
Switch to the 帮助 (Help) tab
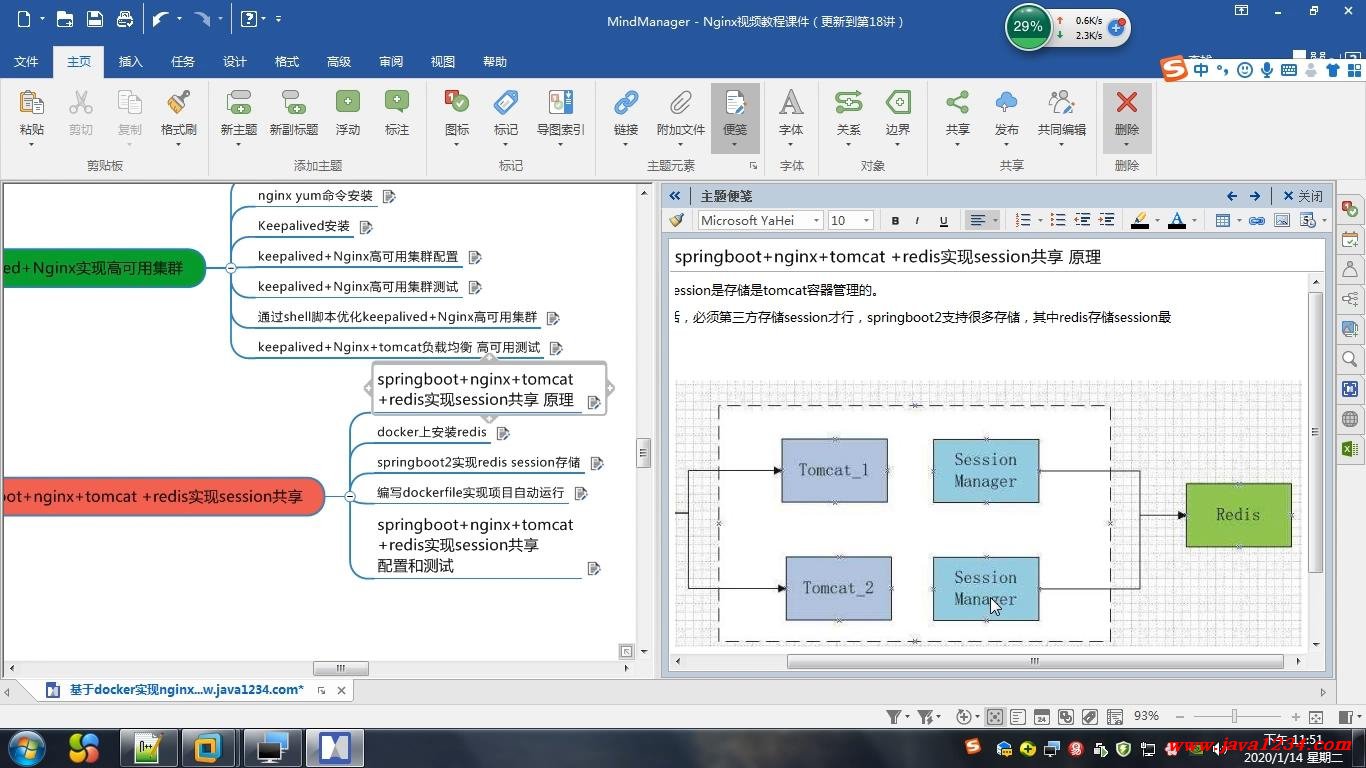[495, 61]
